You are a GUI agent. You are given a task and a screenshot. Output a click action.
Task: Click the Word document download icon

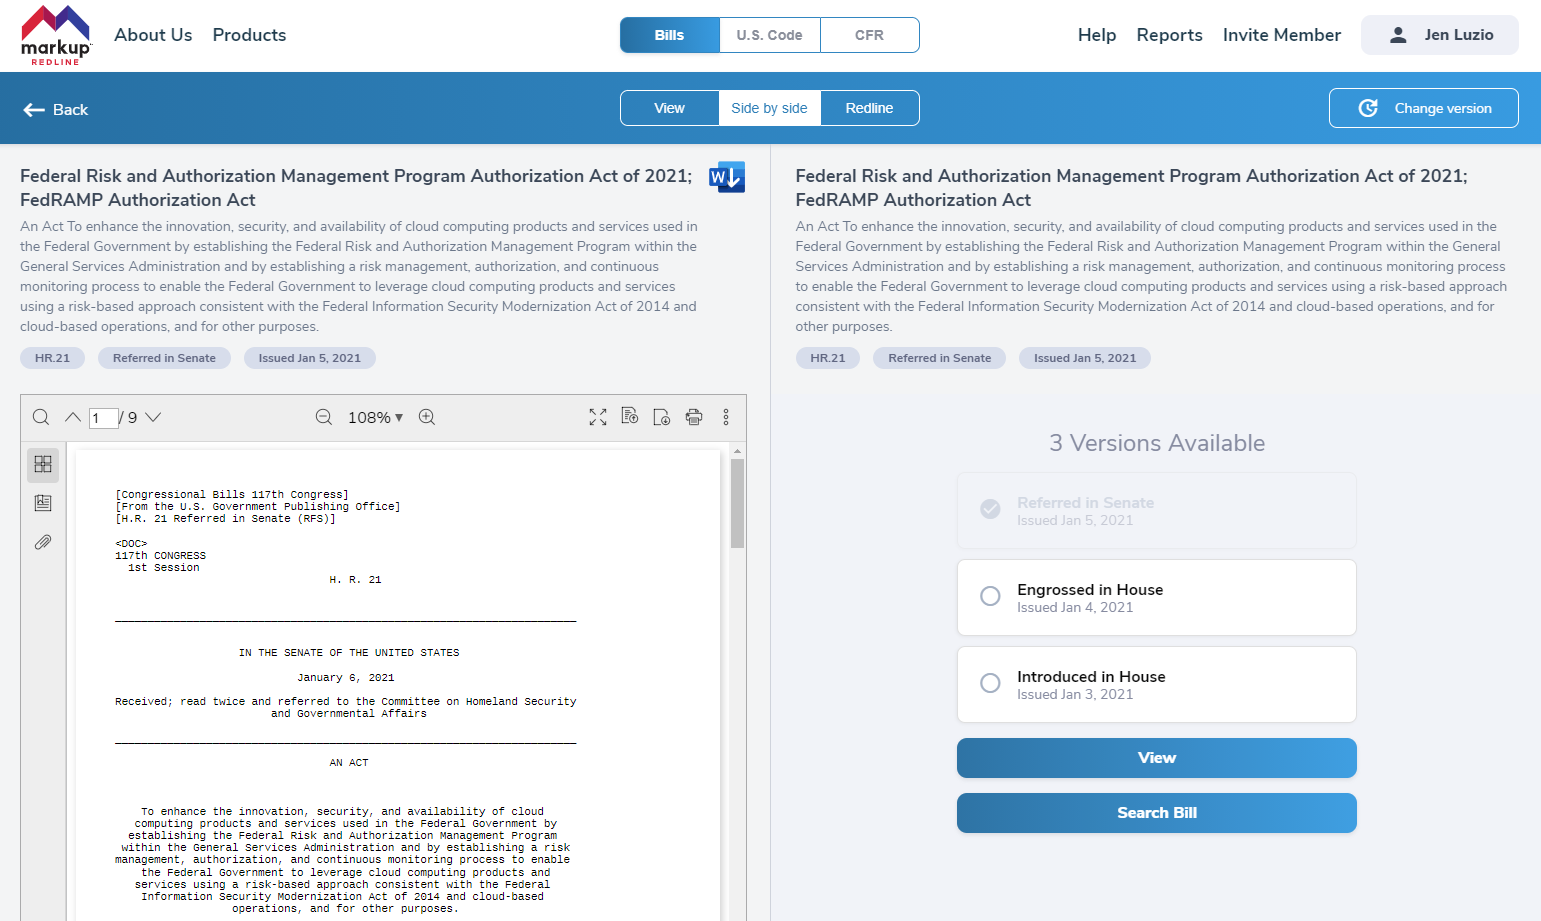[727, 177]
